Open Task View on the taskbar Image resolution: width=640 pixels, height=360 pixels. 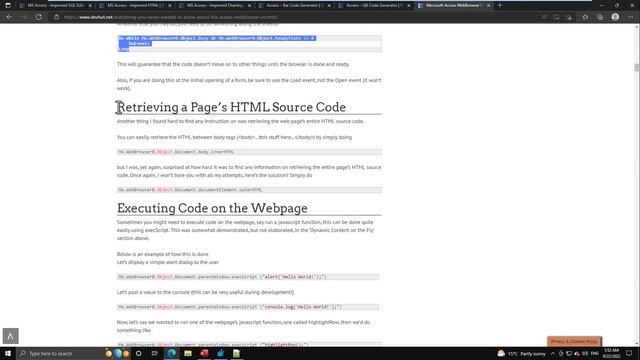(155, 353)
